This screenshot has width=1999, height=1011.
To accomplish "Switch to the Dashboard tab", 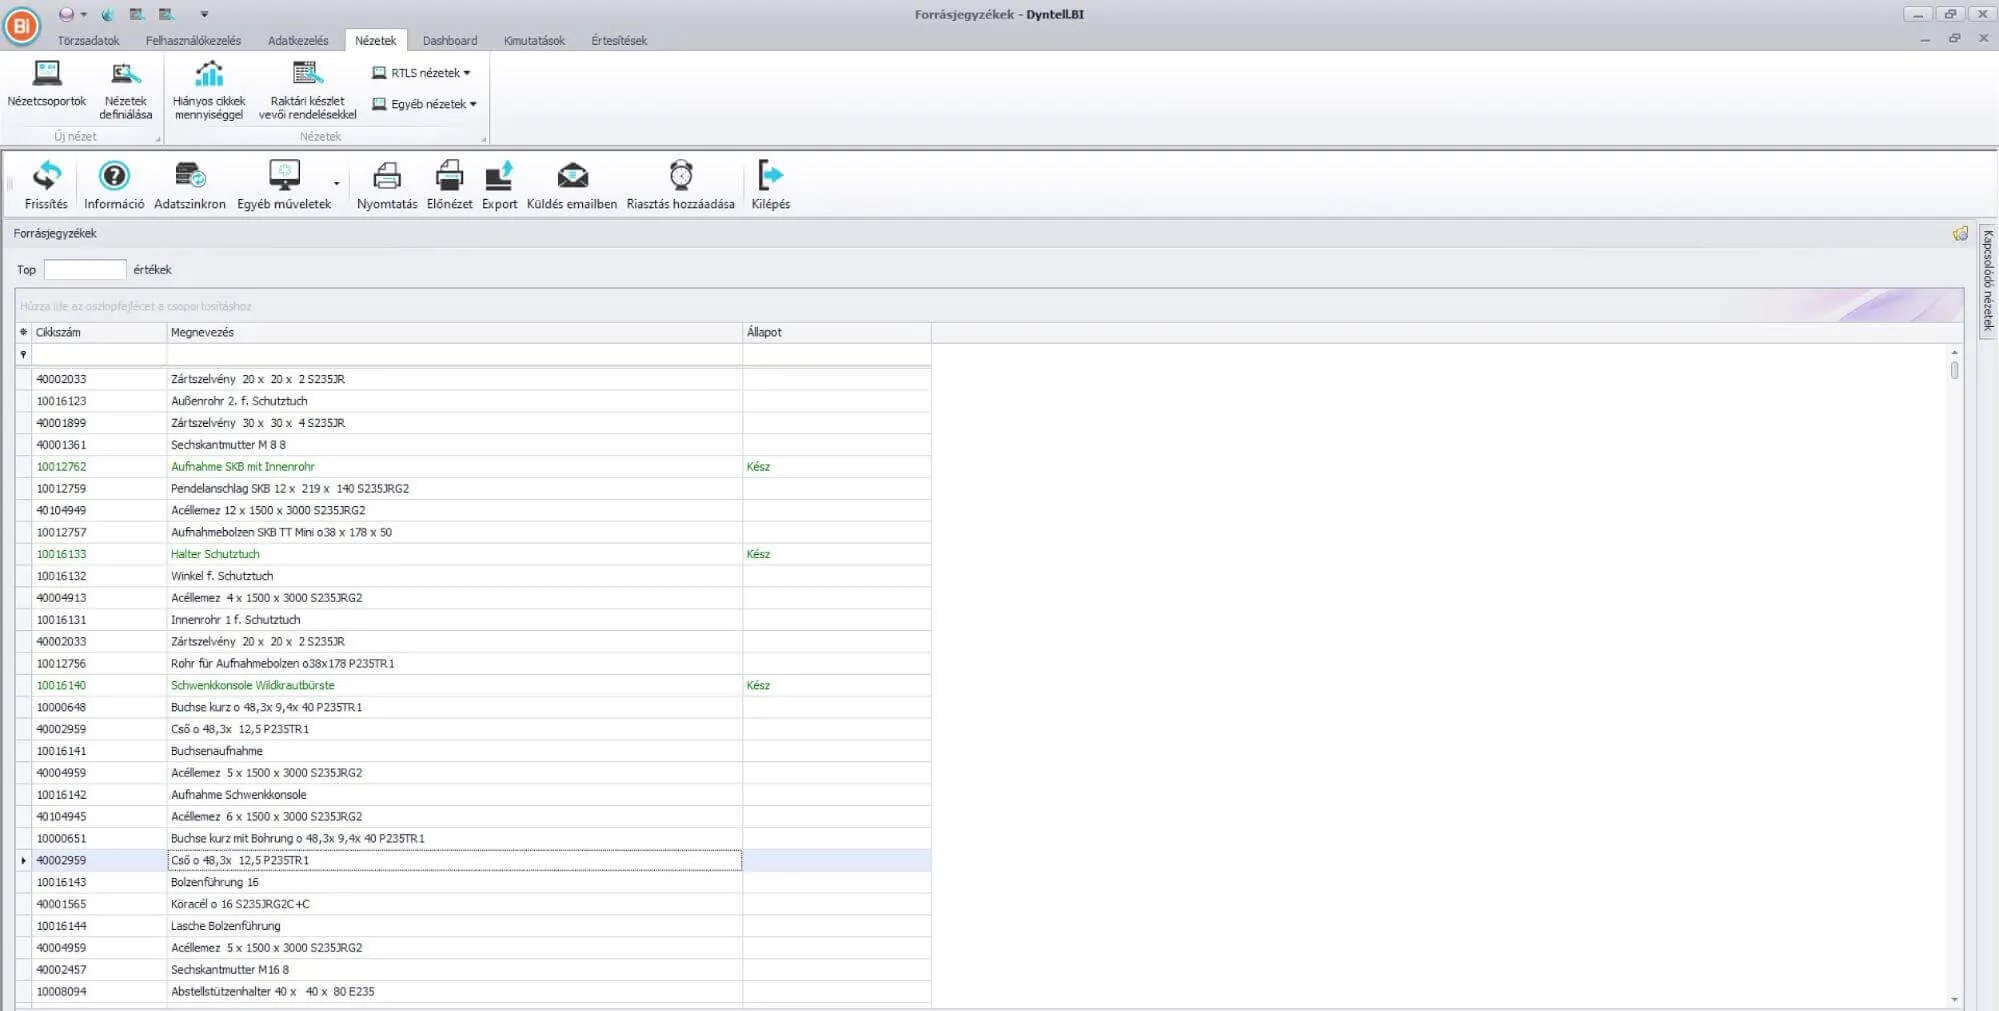I will pyautogui.click(x=449, y=41).
